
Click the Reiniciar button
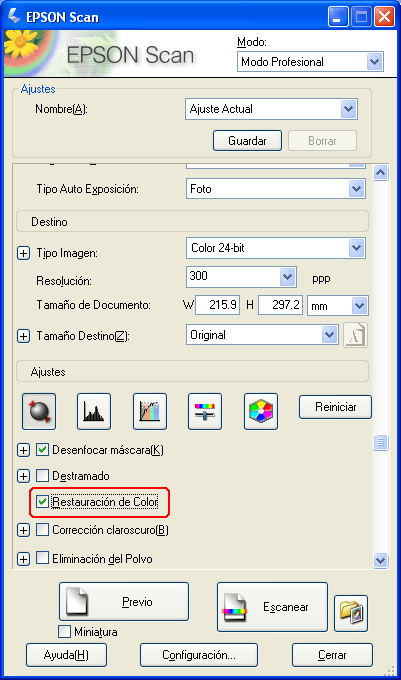(x=335, y=407)
